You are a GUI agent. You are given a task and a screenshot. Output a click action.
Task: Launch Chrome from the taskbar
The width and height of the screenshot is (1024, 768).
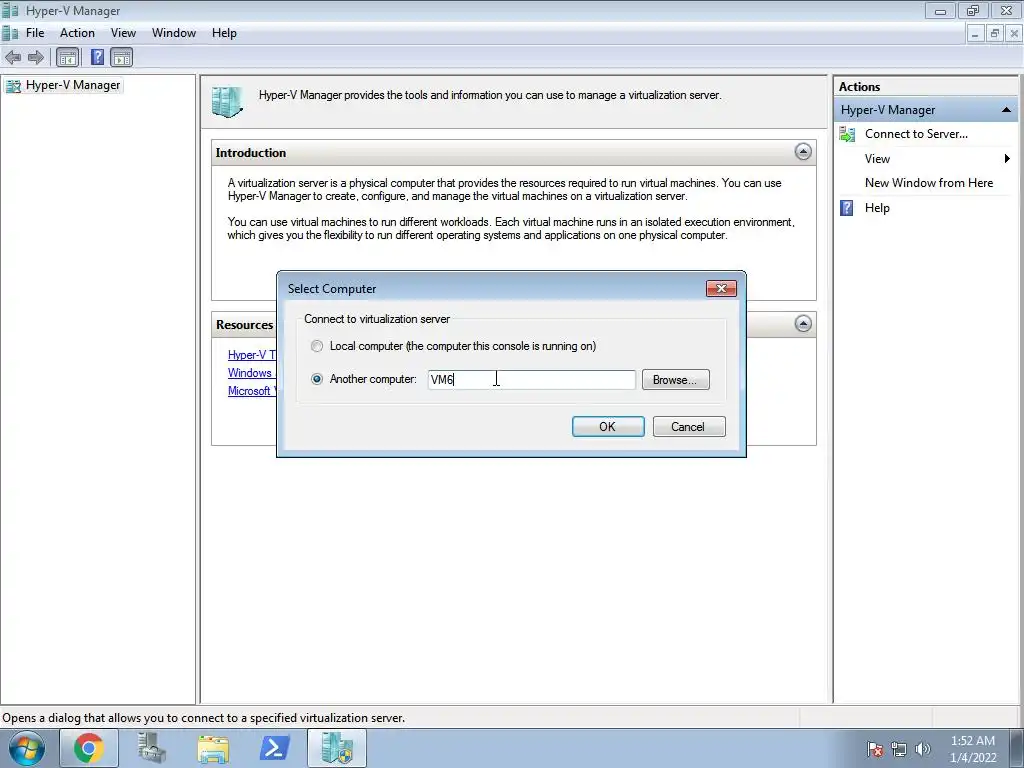(x=89, y=748)
